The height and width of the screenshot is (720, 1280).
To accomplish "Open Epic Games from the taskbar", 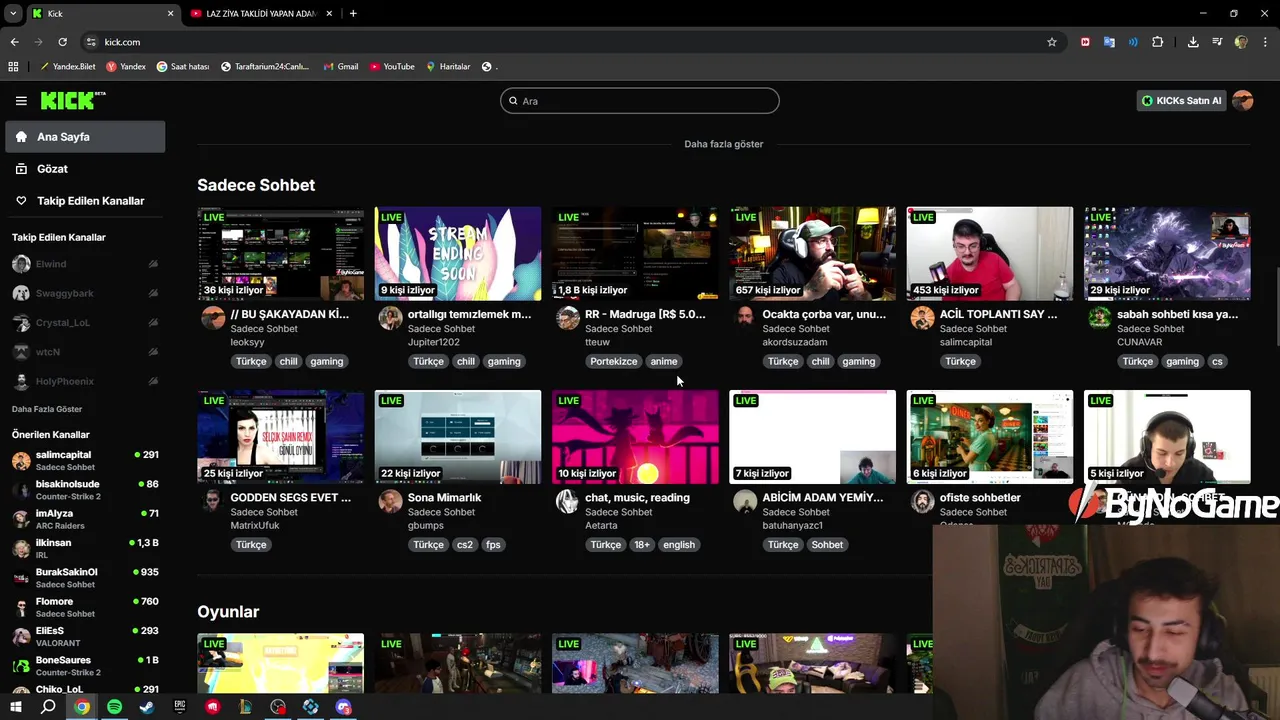I will (x=180, y=707).
